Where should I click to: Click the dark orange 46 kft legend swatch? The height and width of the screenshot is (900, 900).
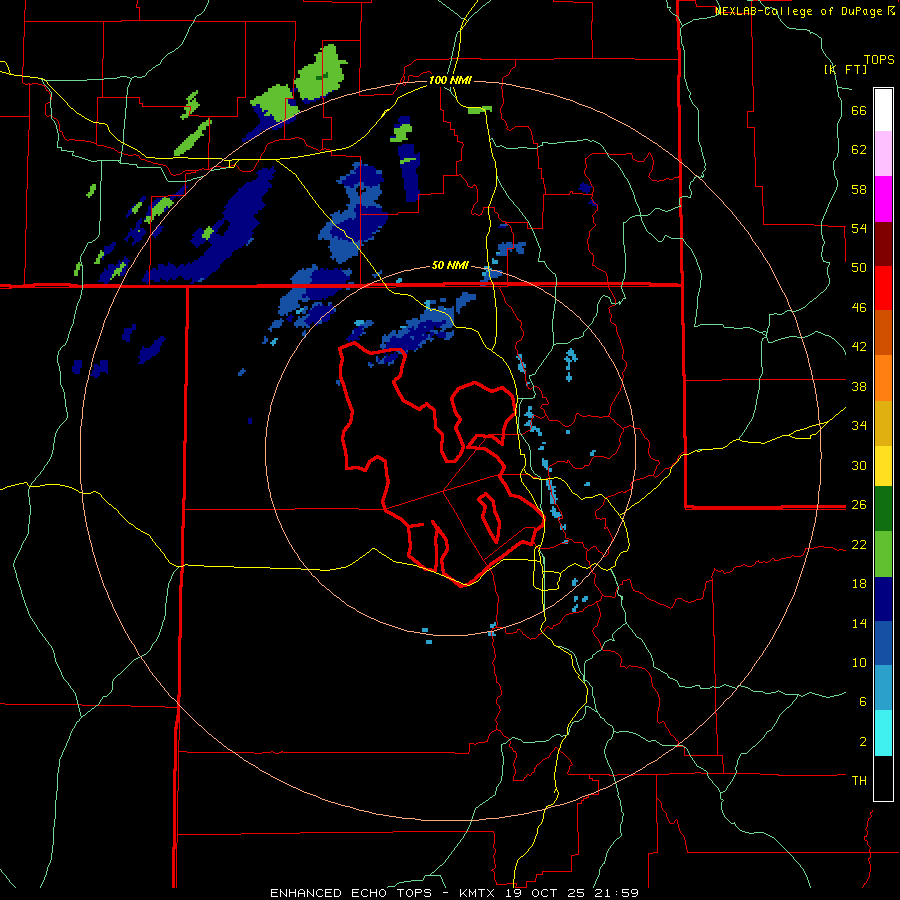[x=883, y=332]
